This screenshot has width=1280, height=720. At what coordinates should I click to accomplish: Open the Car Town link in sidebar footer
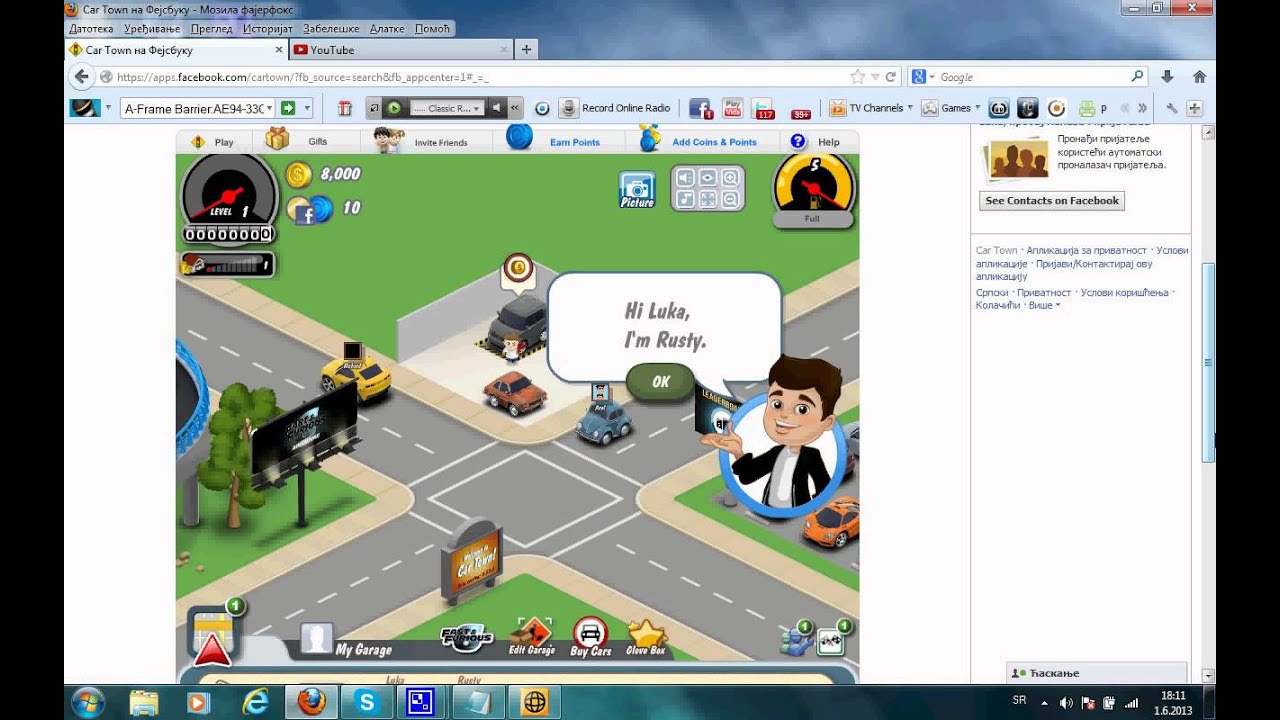996,251
